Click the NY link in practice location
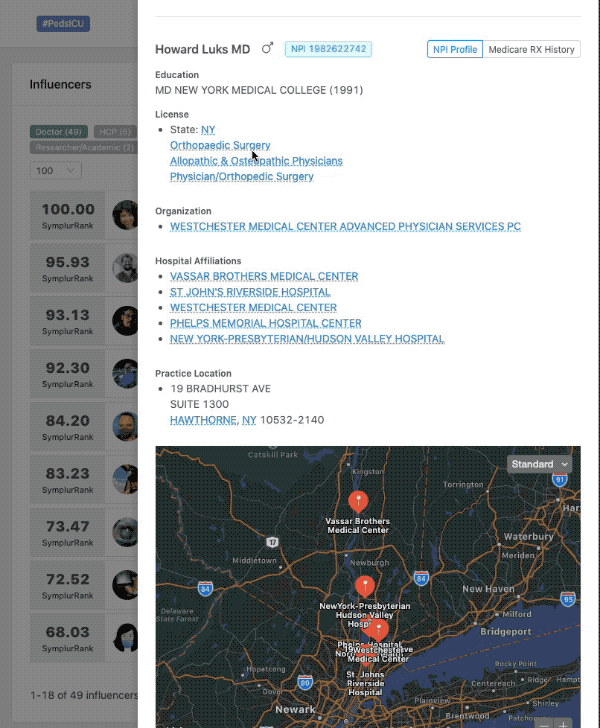 click(x=249, y=420)
